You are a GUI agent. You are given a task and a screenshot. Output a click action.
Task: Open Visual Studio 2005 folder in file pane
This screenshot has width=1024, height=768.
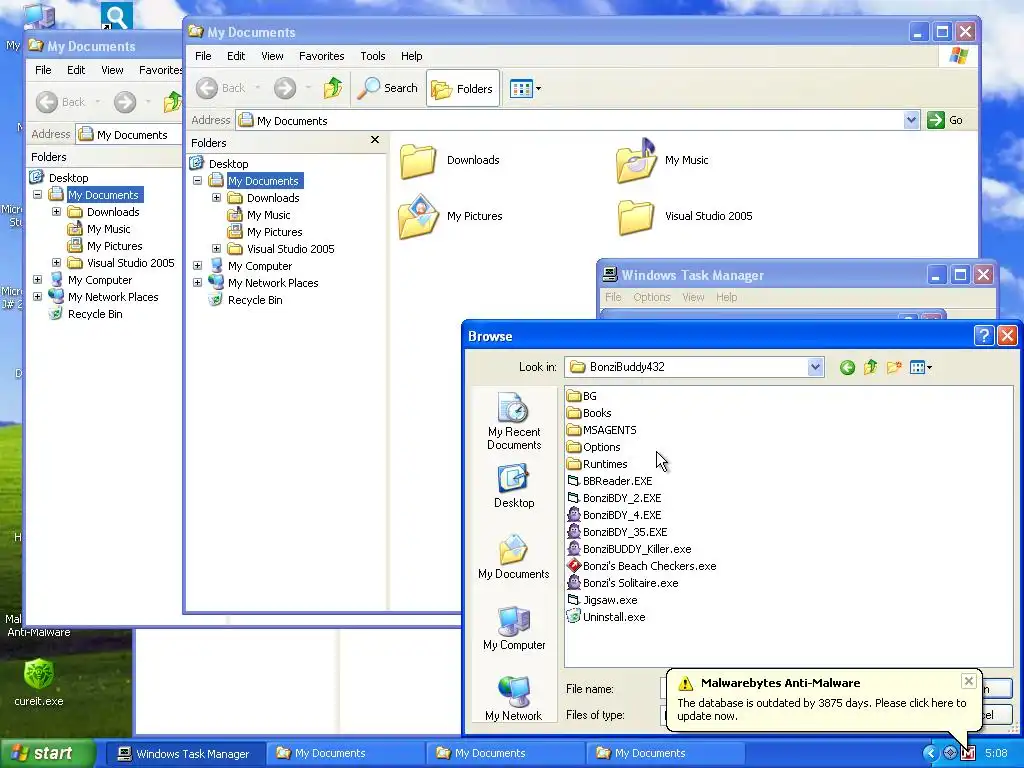click(685, 217)
